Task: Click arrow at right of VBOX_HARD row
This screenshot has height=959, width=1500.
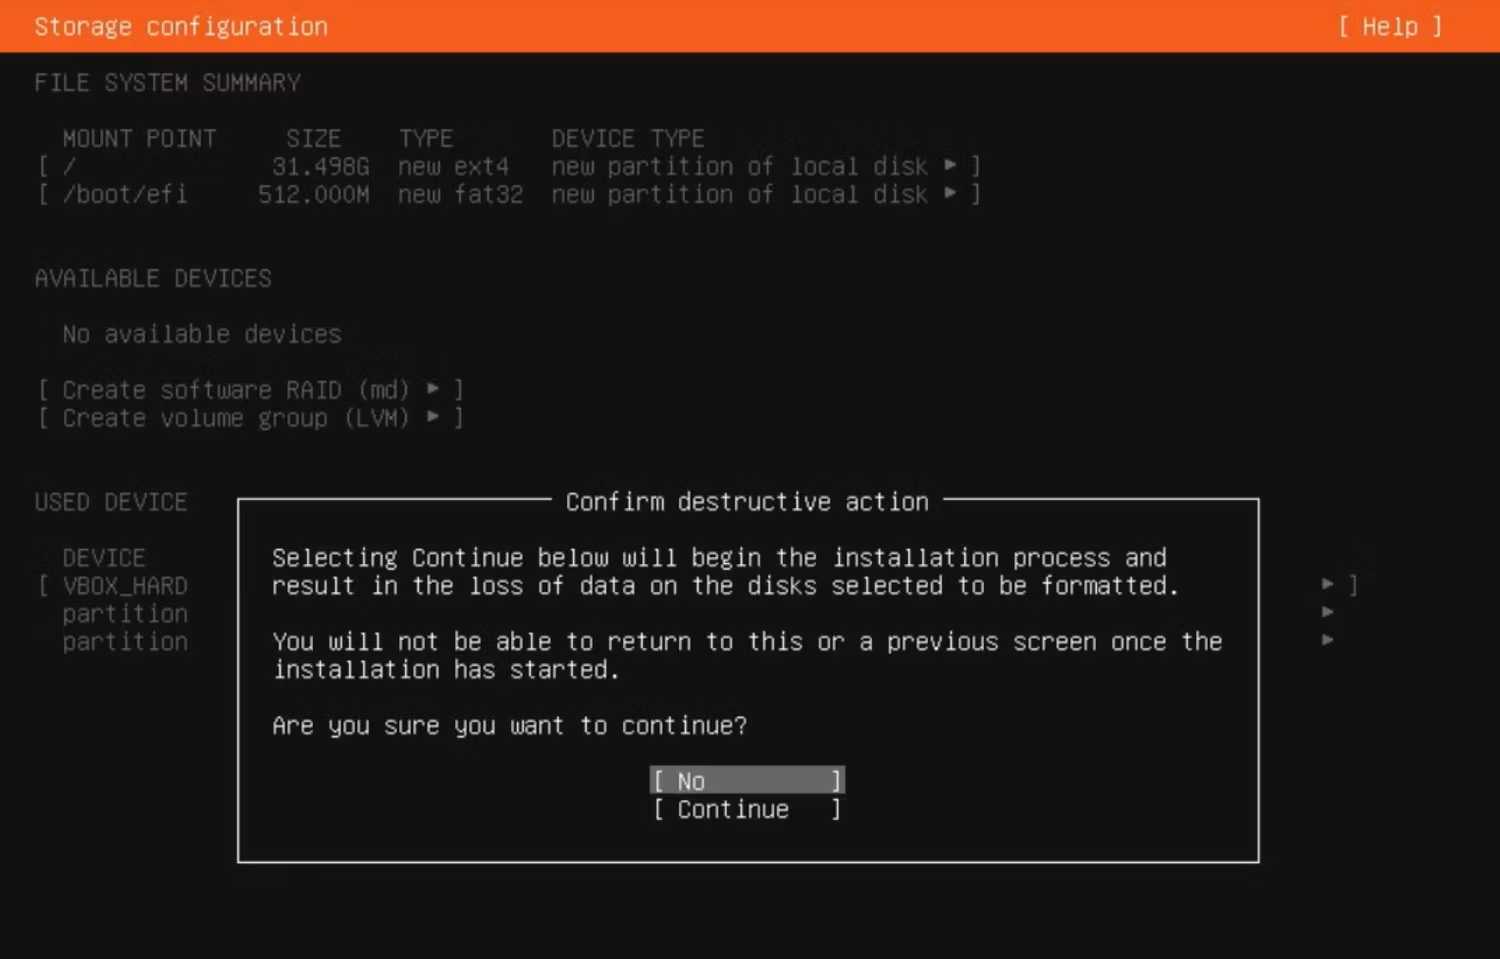Action: [1328, 584]
